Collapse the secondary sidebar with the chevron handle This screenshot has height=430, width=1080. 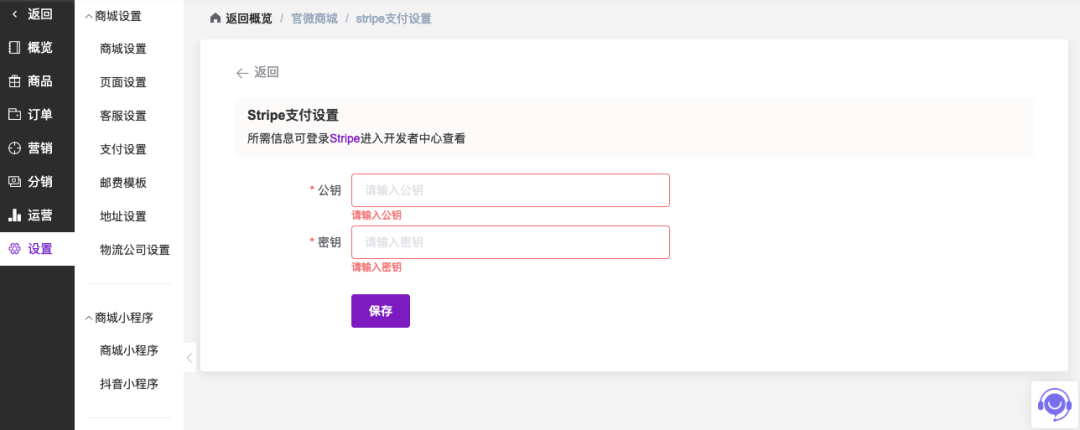189,358
